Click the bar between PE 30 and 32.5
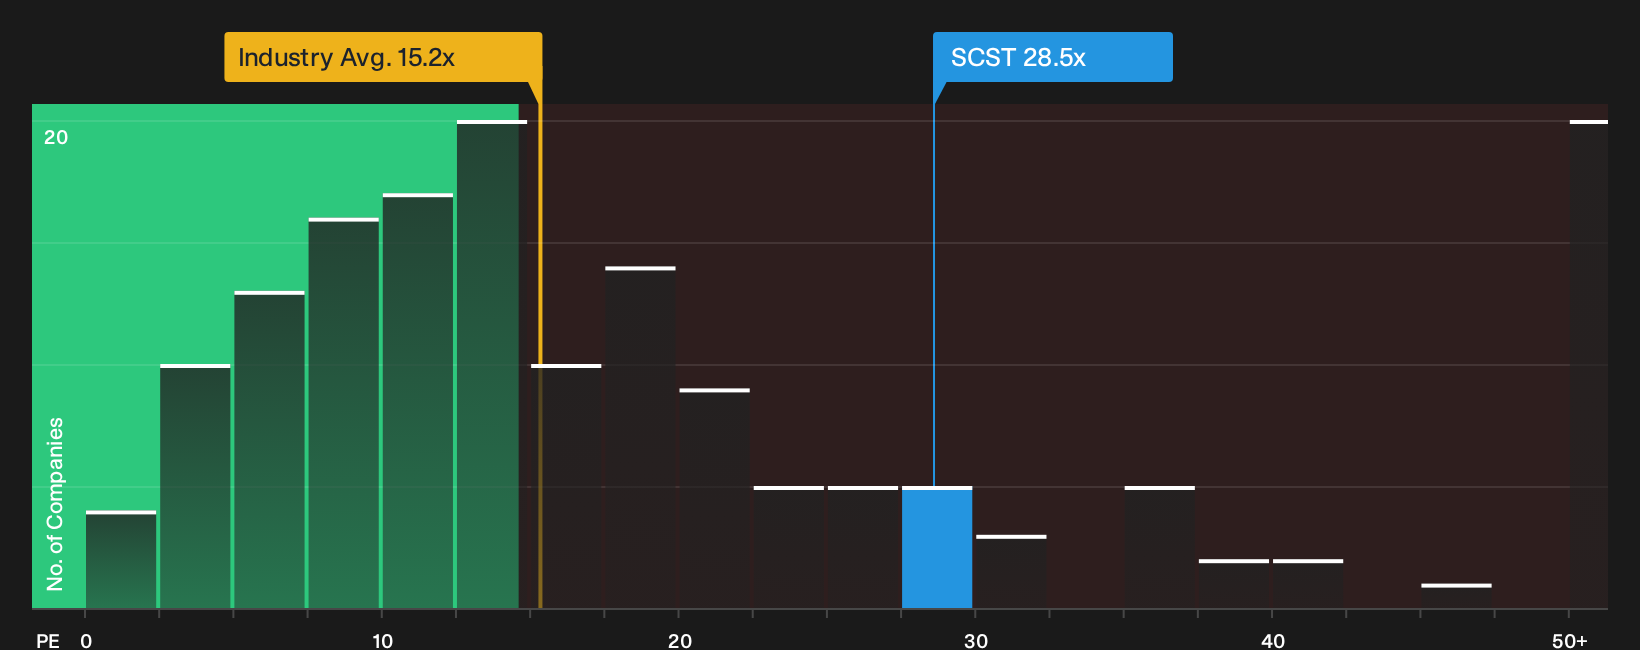 point(1011,572)
